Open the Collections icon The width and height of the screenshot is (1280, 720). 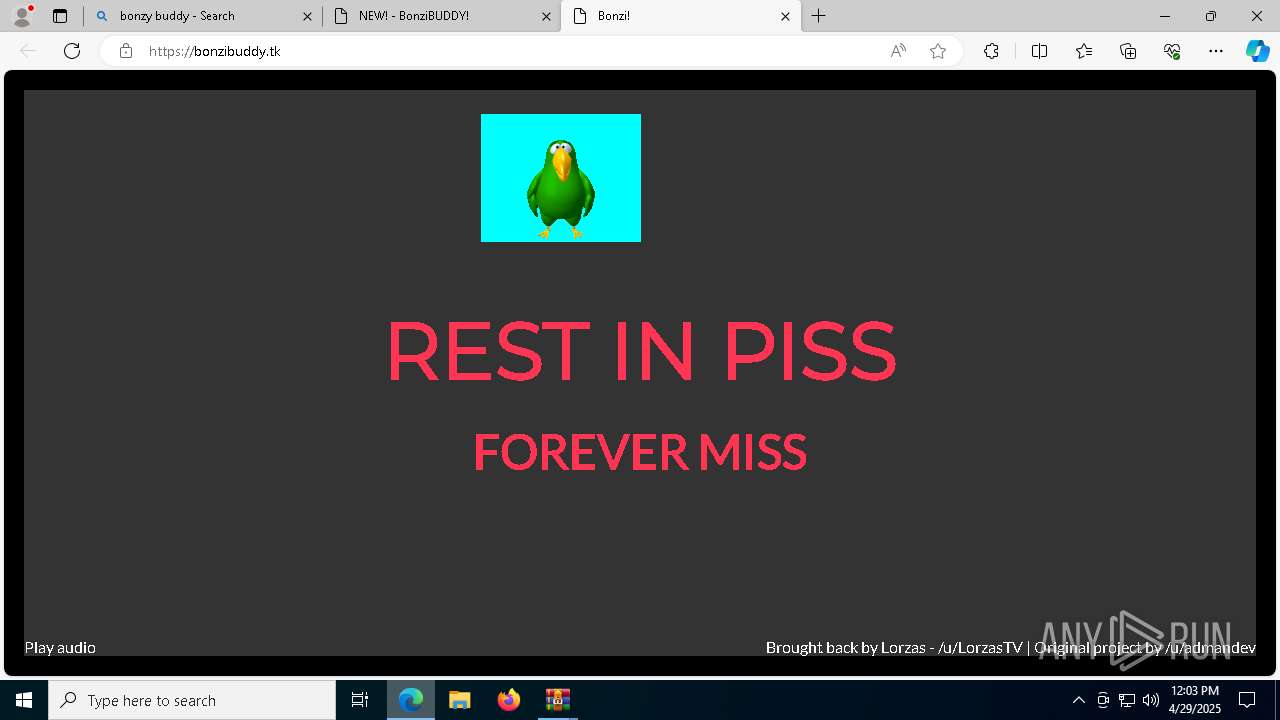(1128, 51)
